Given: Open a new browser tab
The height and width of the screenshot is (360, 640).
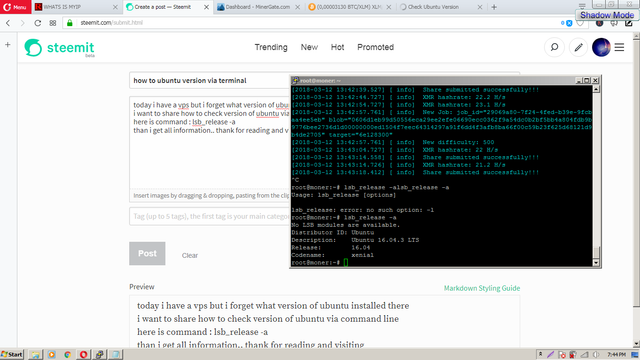Looking at the screenshot, I should click(x=494, y=7).
